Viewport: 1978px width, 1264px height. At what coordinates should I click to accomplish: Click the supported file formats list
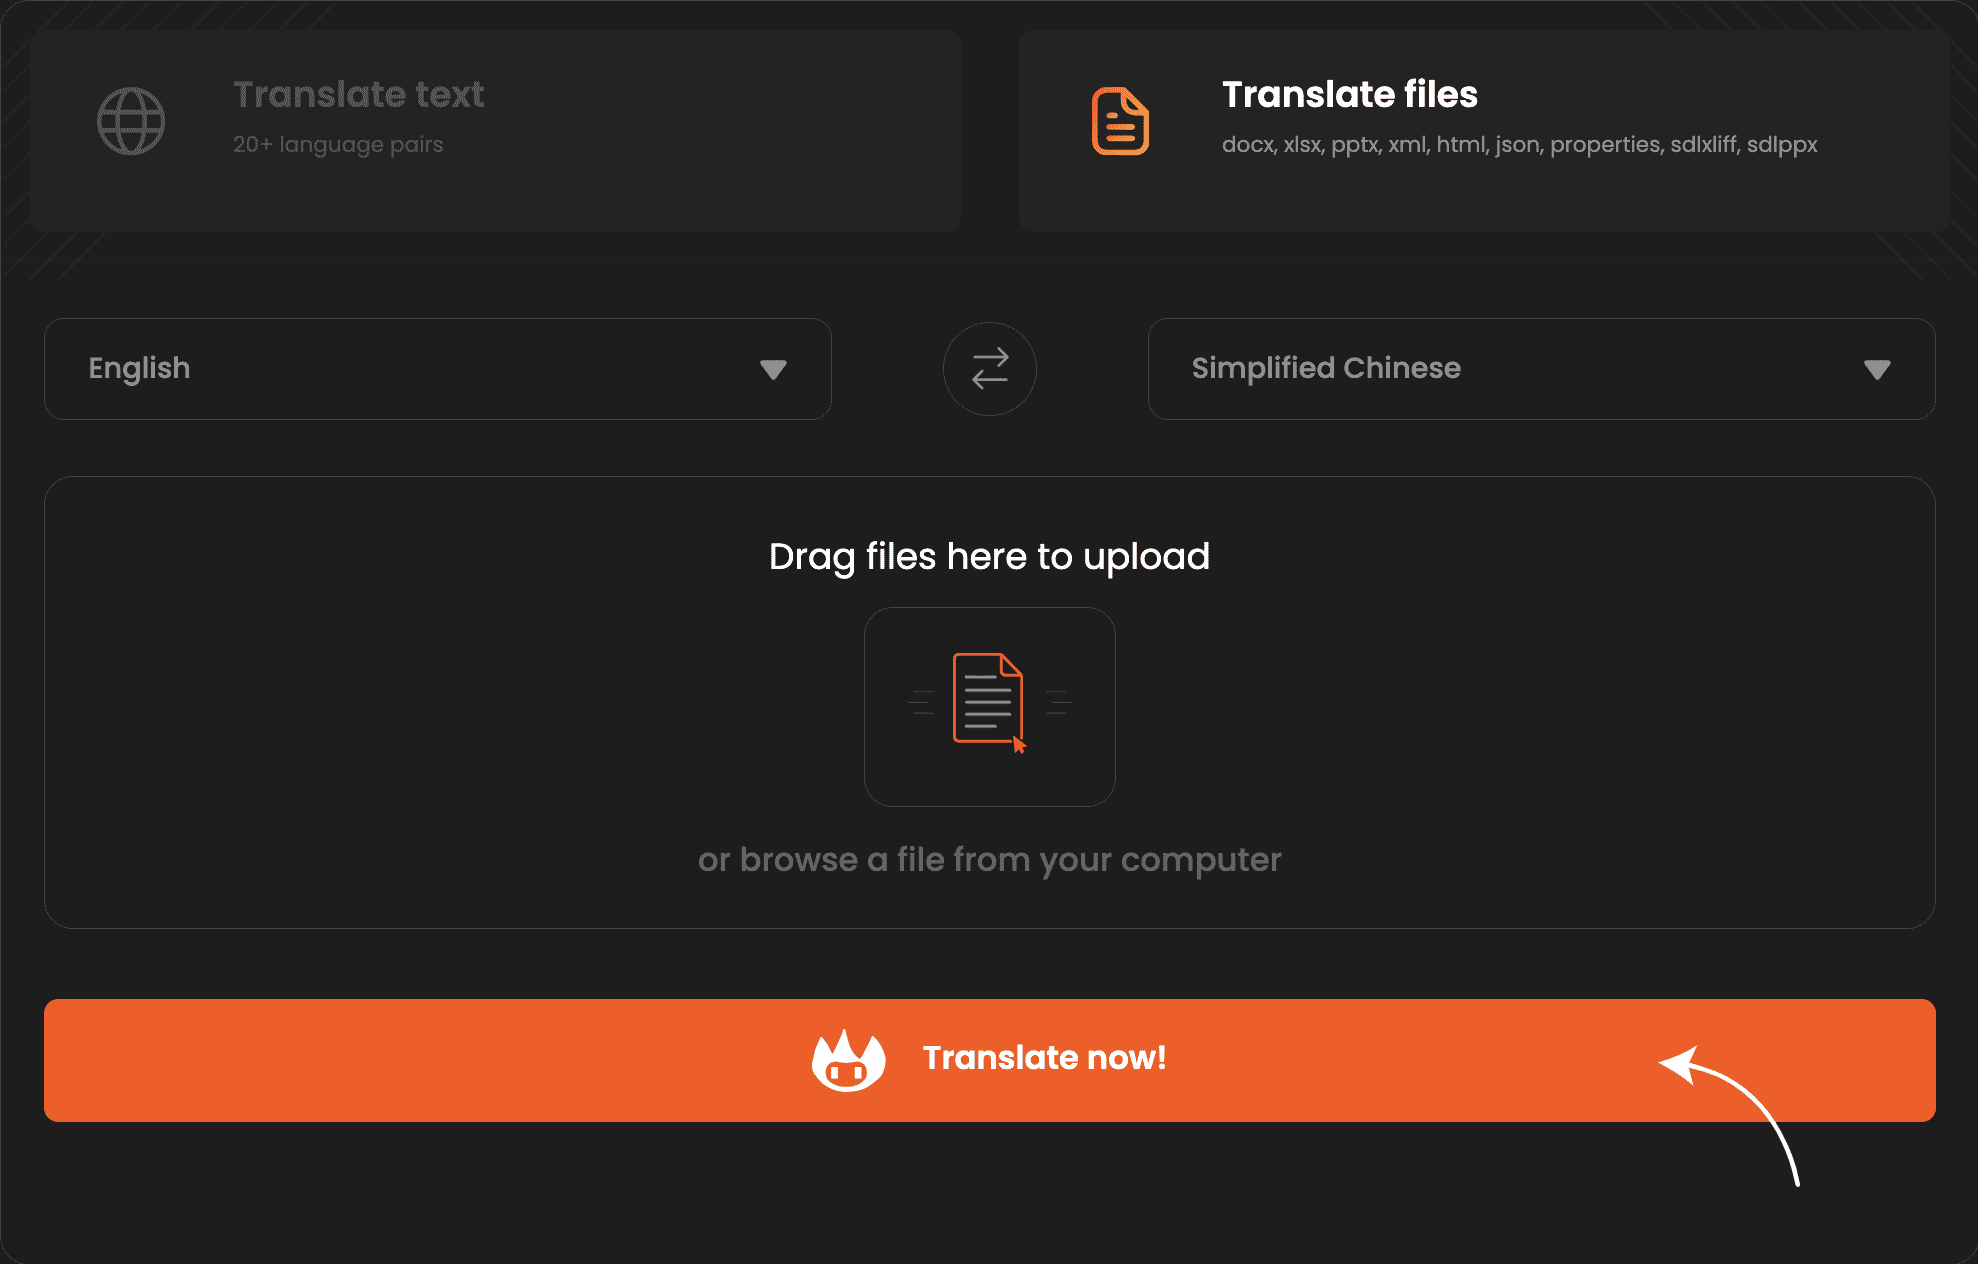click(x=1519, y=145)
